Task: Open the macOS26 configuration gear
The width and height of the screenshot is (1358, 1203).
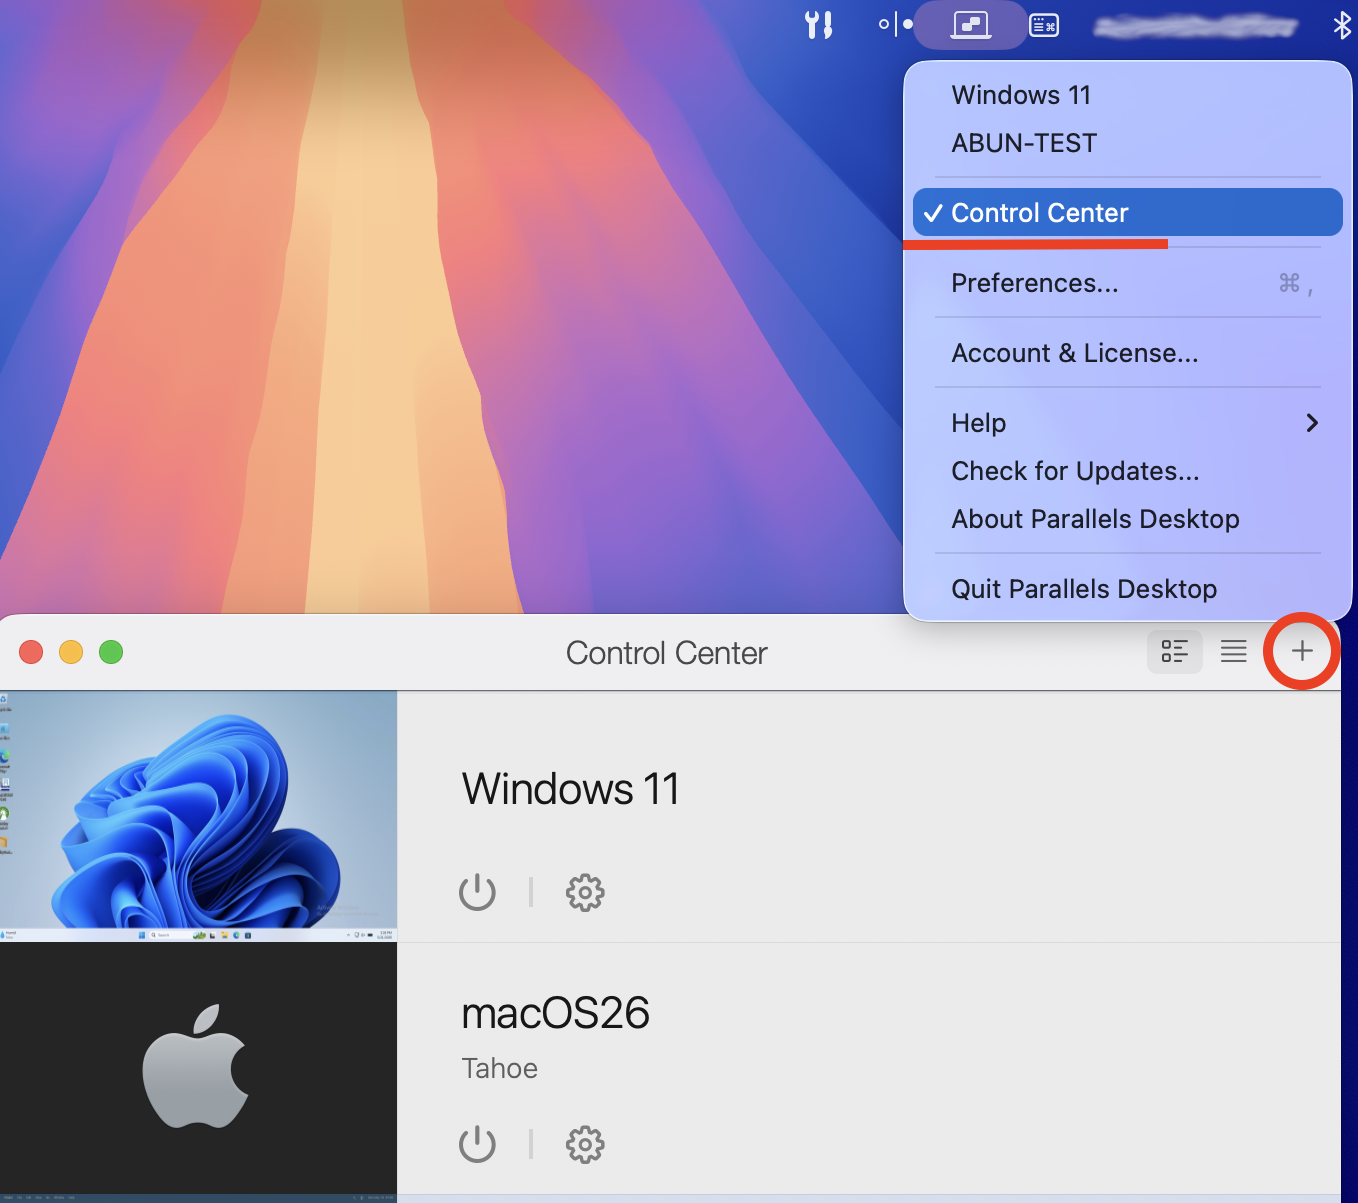Action: tap(585, 1144)
